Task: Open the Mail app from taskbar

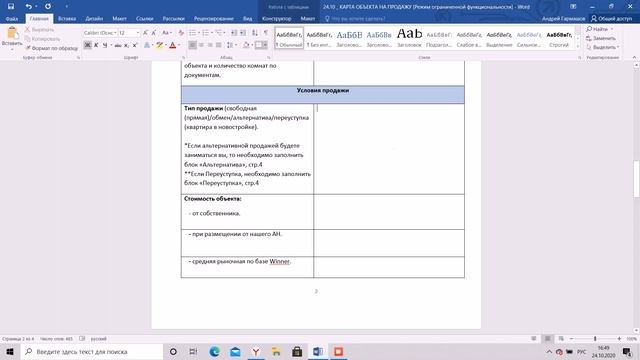Action: coord(235,351)
